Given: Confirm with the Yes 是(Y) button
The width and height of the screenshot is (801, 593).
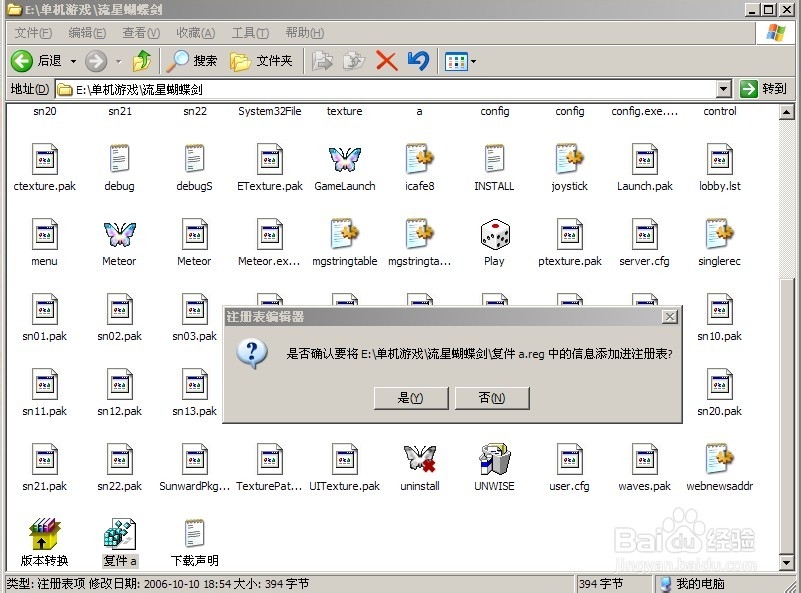Looking at the screenshot, I should tap(411, 398).
